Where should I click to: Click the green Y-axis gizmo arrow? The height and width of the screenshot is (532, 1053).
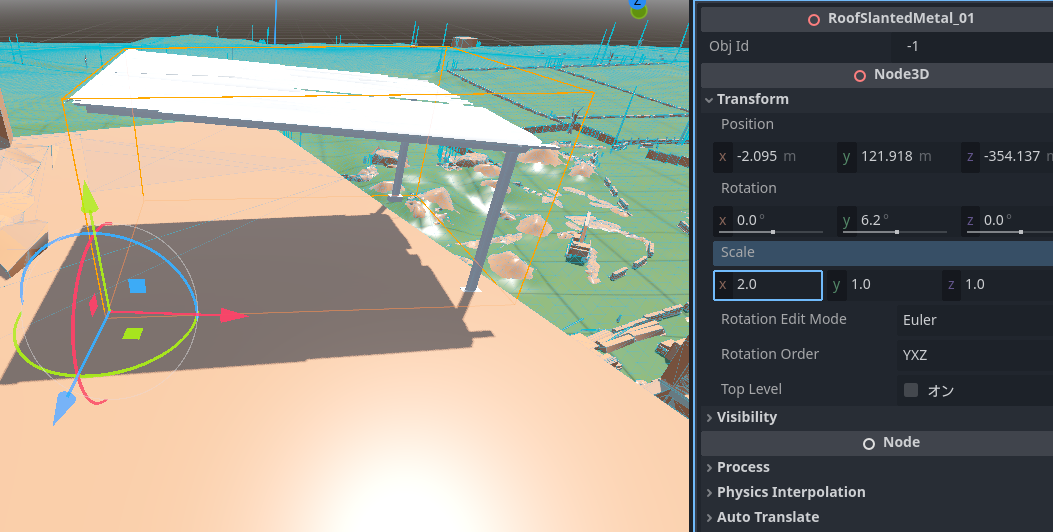[89, 198]
